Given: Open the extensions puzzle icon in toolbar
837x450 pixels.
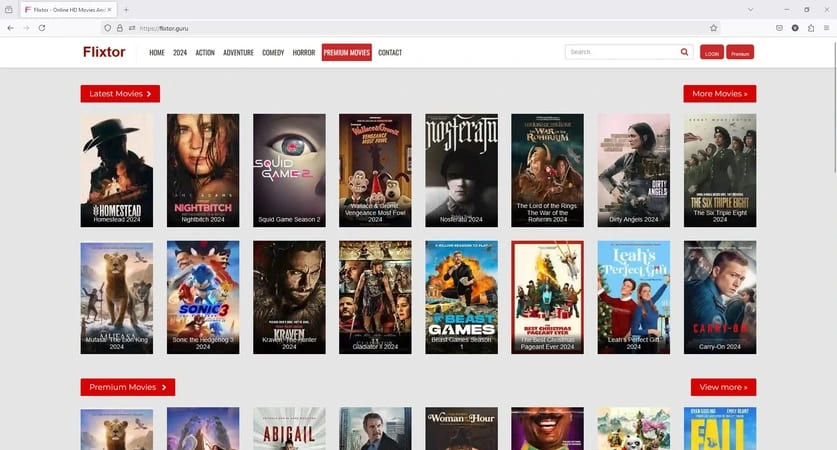Looking at the screenshot, I should pos(811,28).
